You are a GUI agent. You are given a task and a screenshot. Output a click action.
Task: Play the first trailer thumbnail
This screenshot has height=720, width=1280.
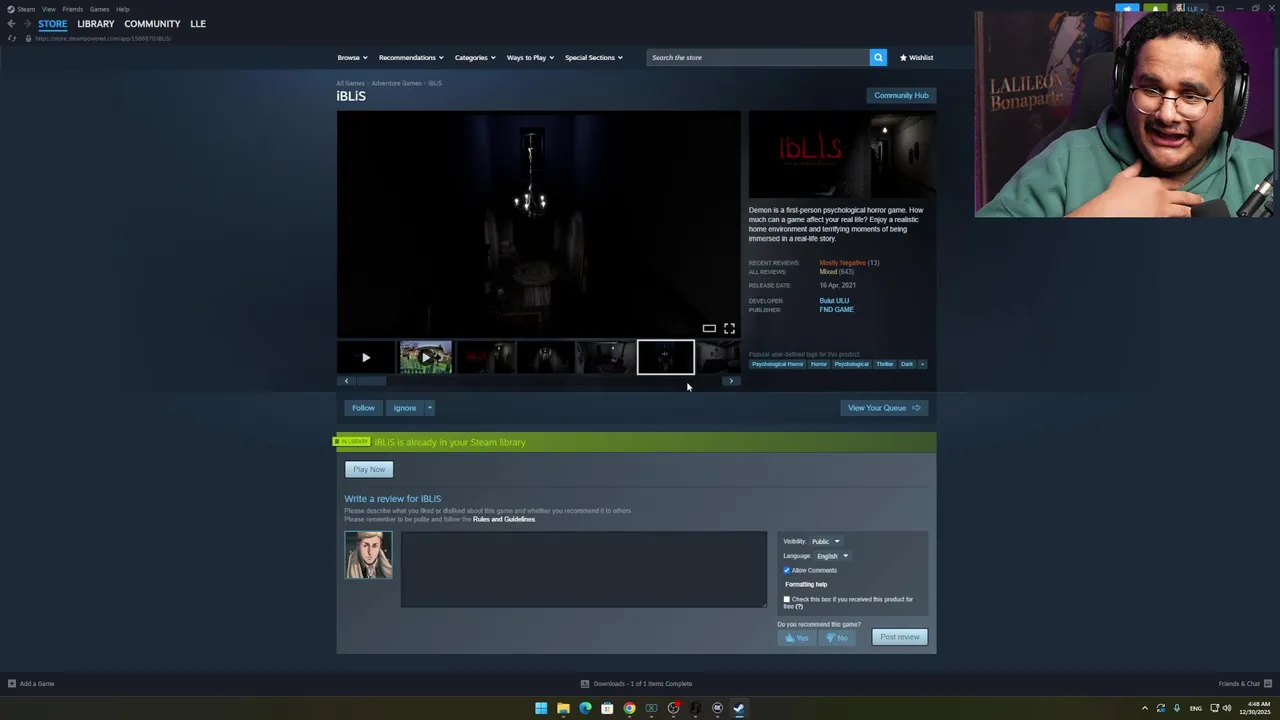[x=366, y=357]
